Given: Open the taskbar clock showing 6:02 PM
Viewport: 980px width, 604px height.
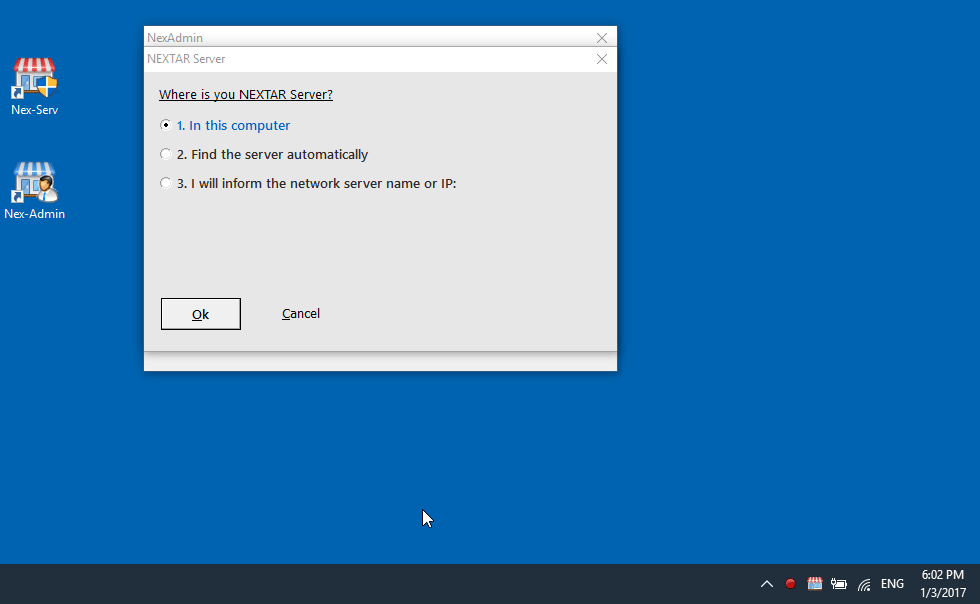Looking at the screenshot, I should (x=942, y=583).
